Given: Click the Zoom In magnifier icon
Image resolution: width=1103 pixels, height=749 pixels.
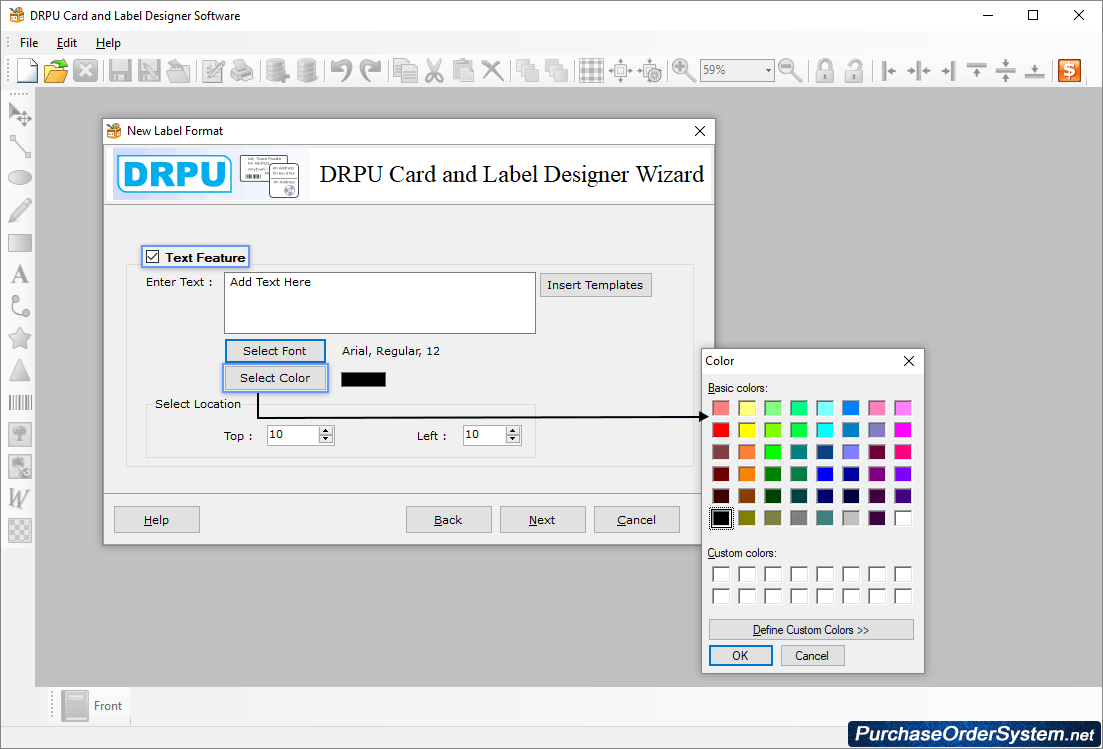Looking at the screenshot, I should click(683, 70).
